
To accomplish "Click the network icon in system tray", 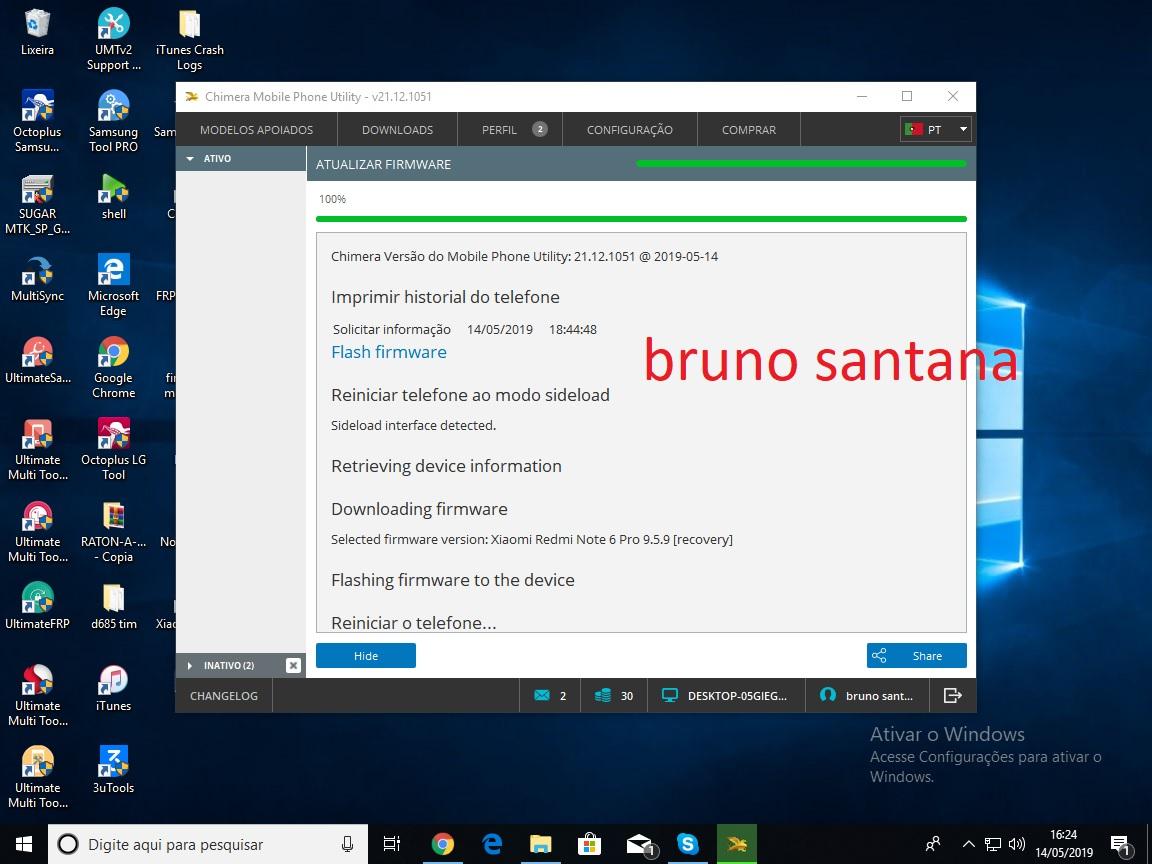I will click(x=993, y=844).
